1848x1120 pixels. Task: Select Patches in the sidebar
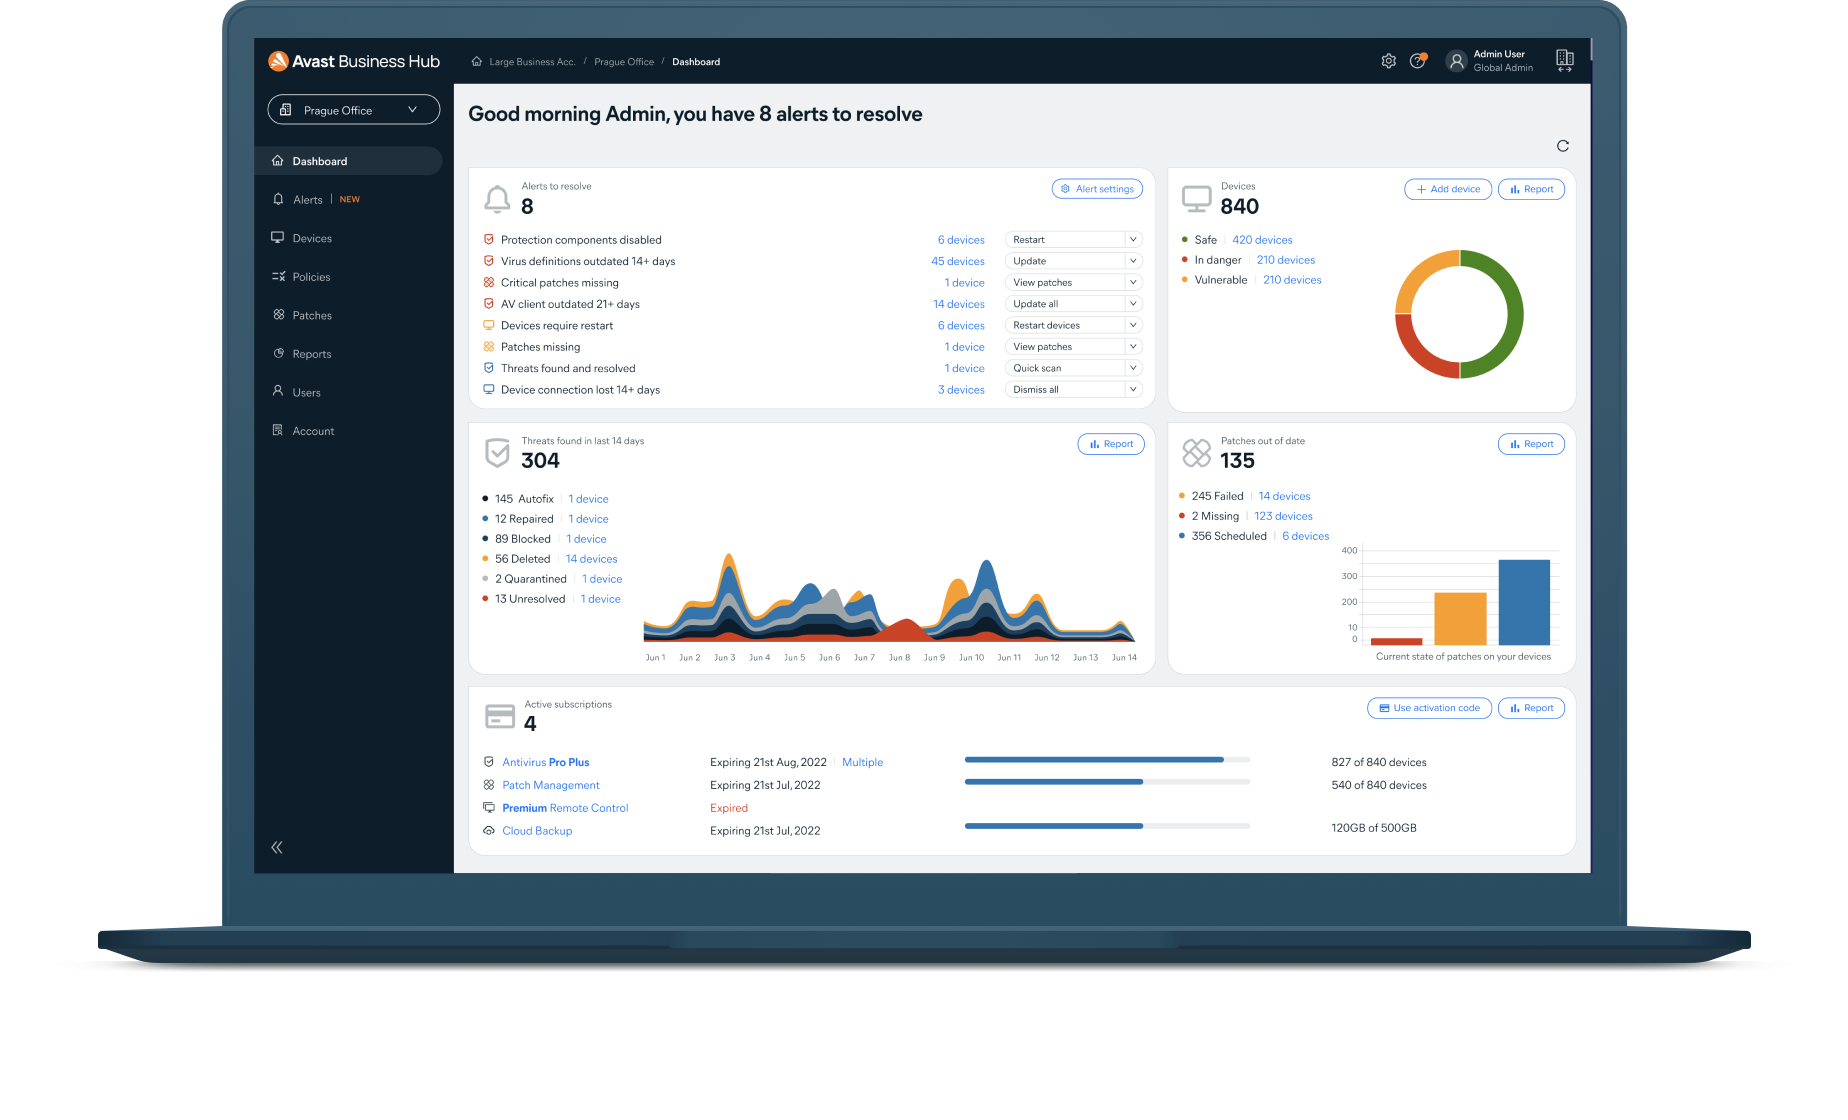[311, 315]
